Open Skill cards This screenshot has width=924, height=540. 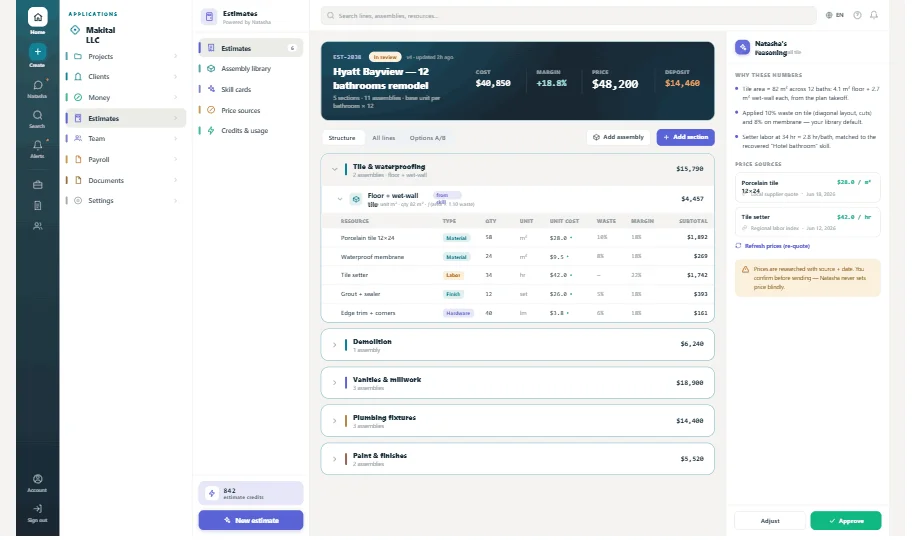click(250, 90)
